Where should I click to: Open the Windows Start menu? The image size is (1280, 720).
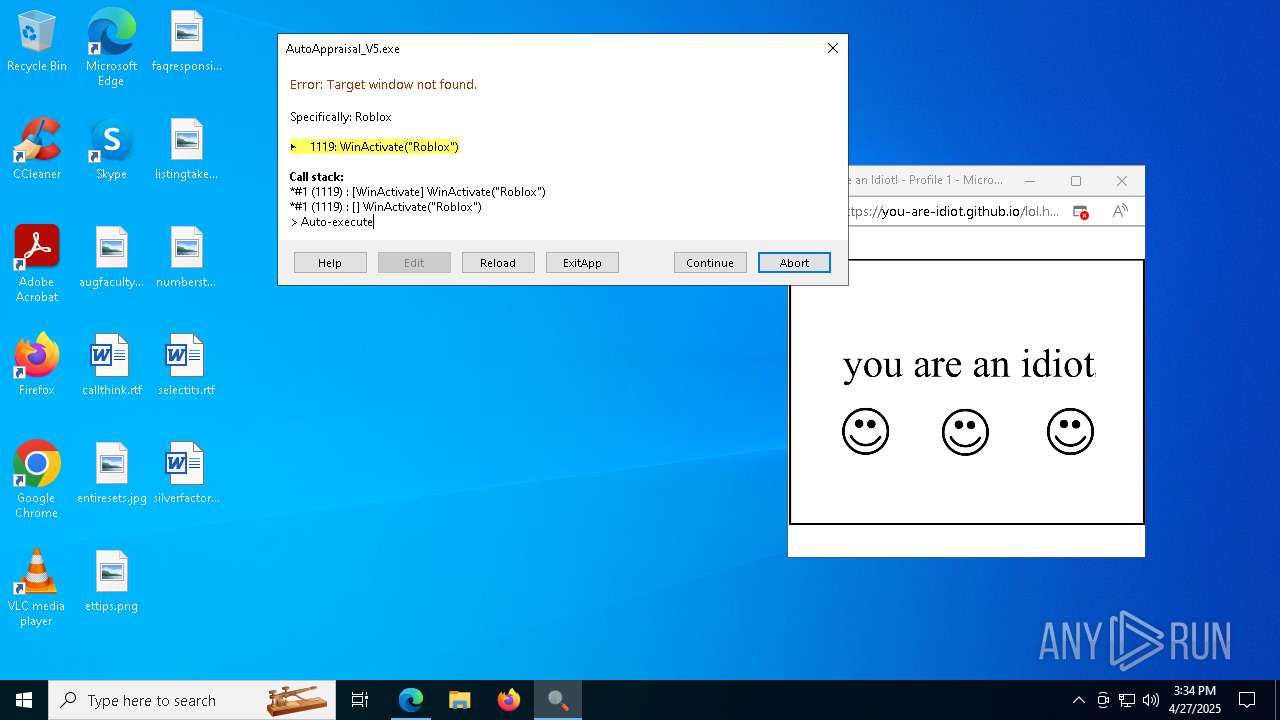(x=24, y=700)
